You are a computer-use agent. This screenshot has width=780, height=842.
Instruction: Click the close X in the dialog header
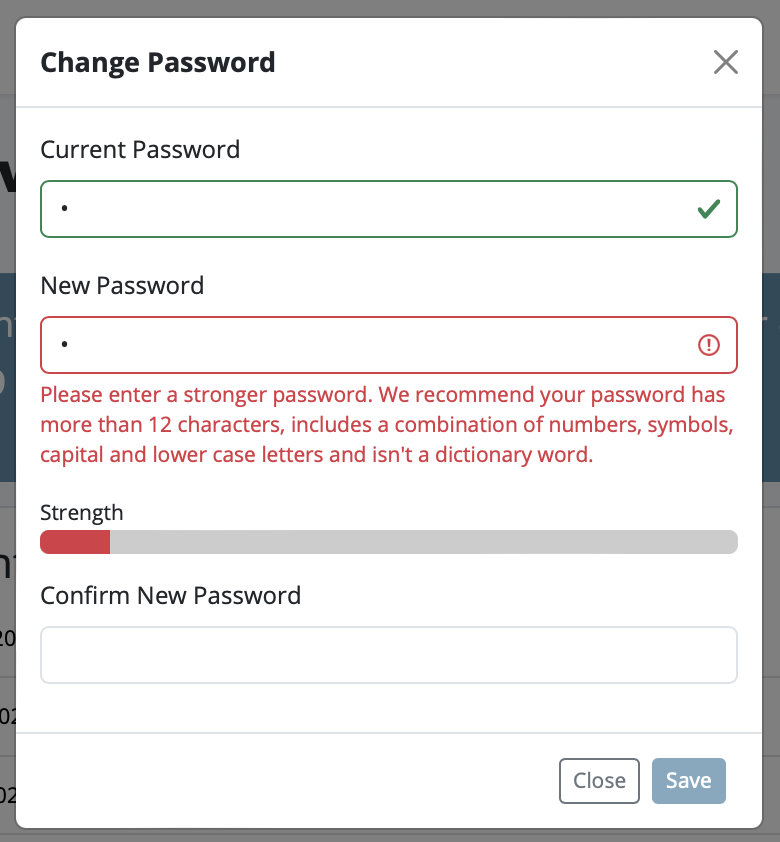coord(726,62)
